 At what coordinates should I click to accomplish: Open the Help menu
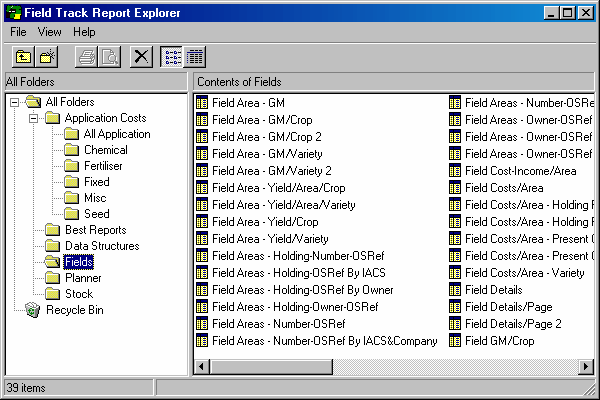[x=84, y=32]
